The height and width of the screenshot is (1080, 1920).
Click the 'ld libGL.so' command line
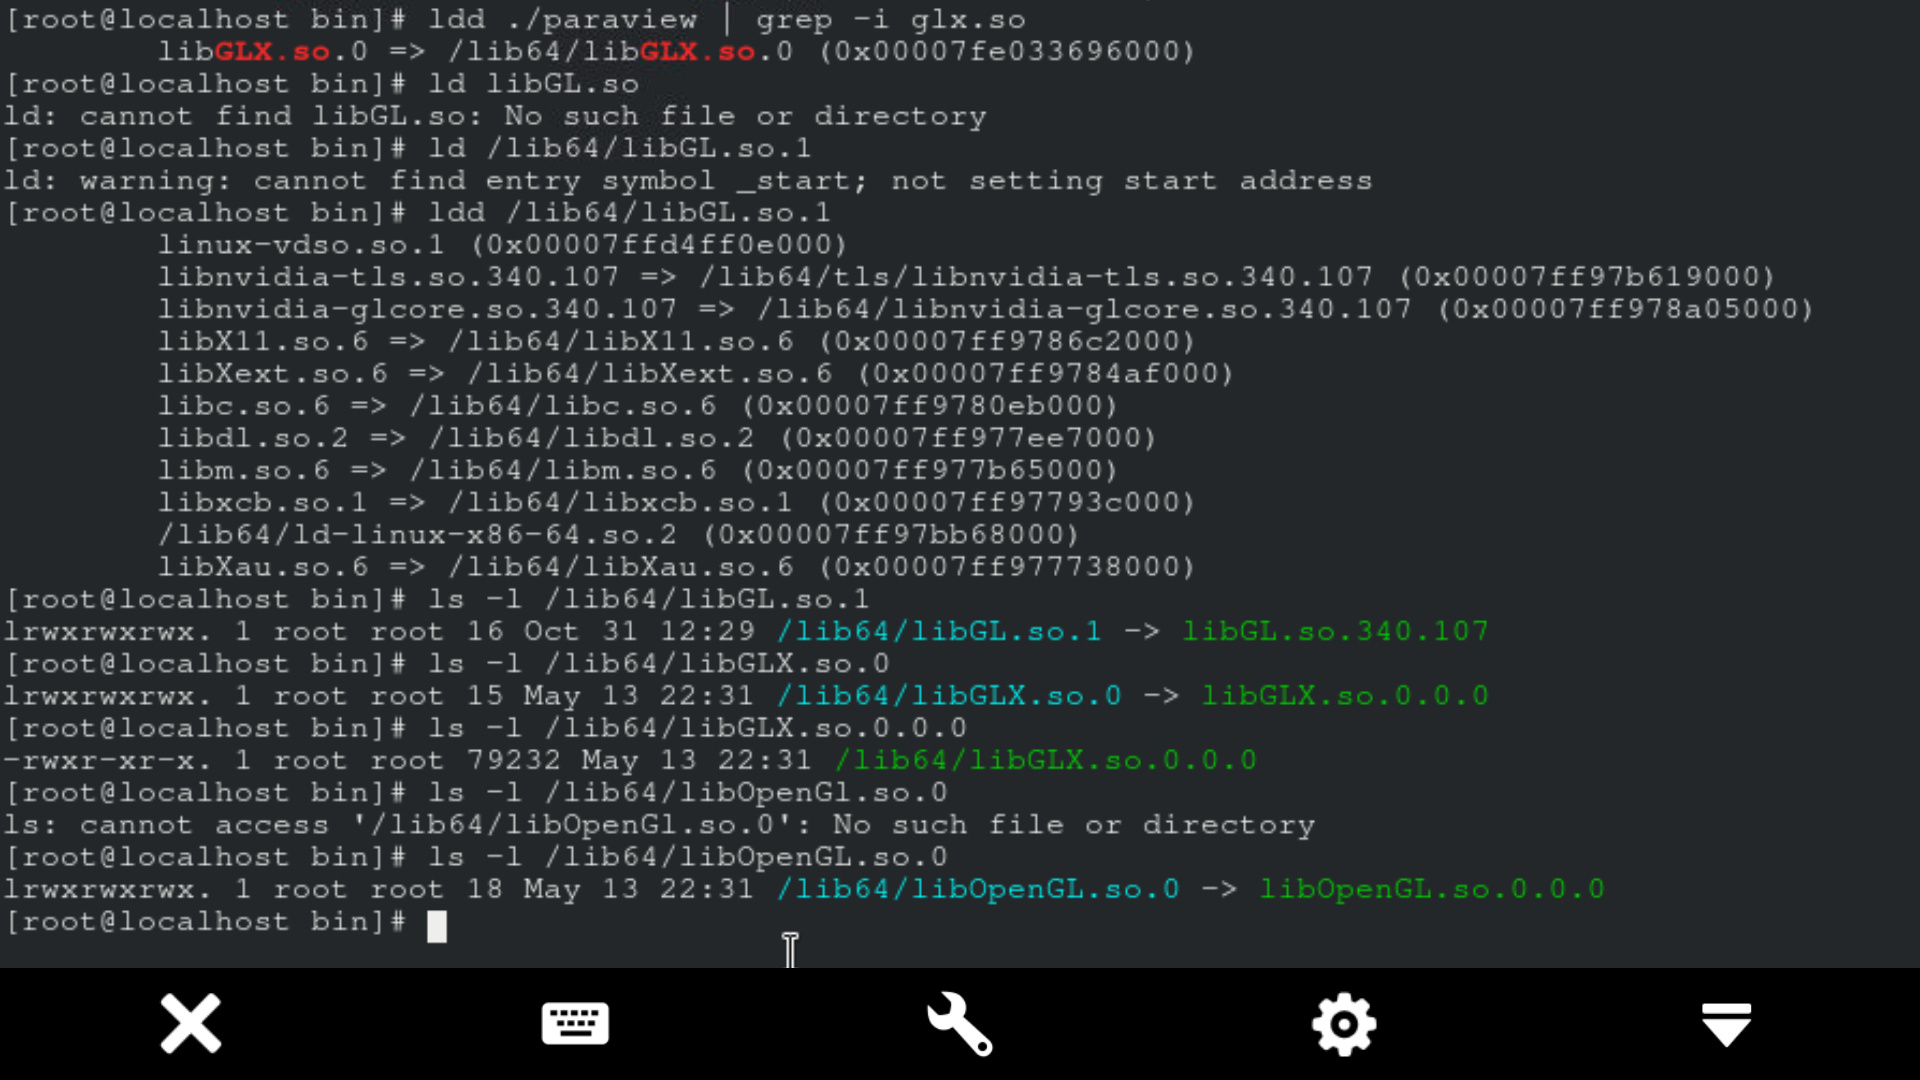tap(322, 84)
